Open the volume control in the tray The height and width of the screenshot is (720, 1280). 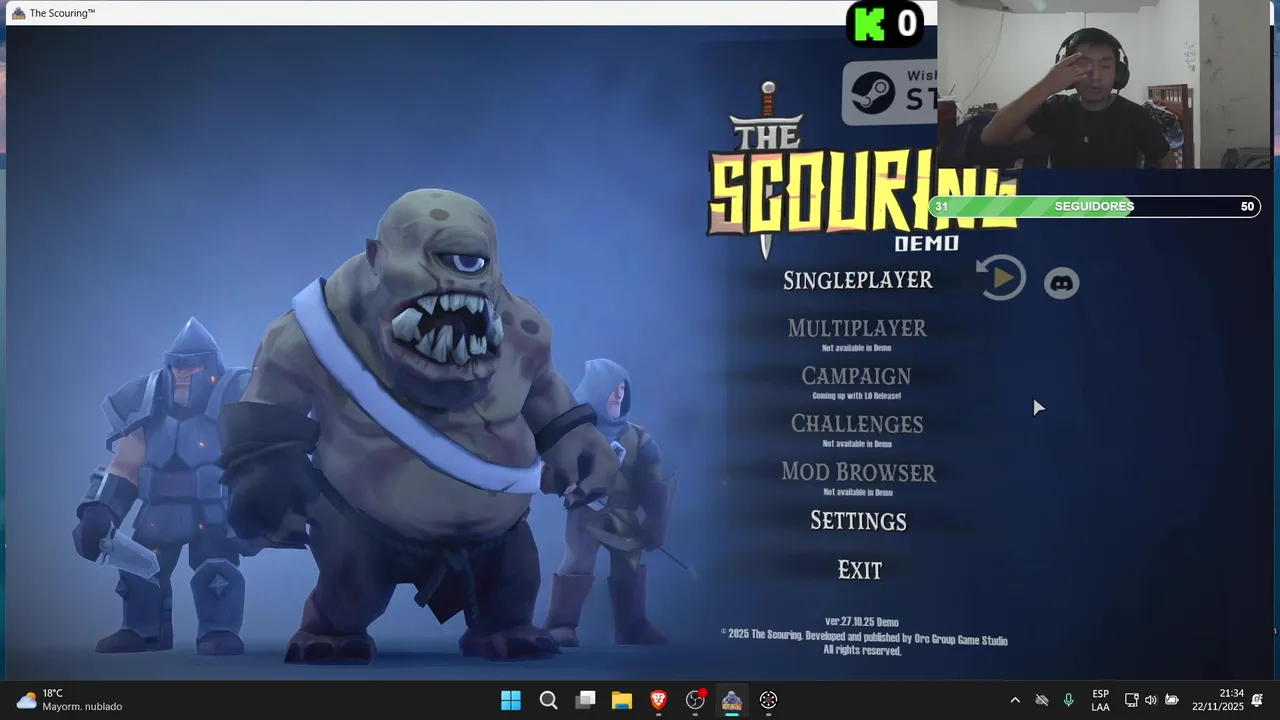pyautogui.click(x=1151, y=700)
